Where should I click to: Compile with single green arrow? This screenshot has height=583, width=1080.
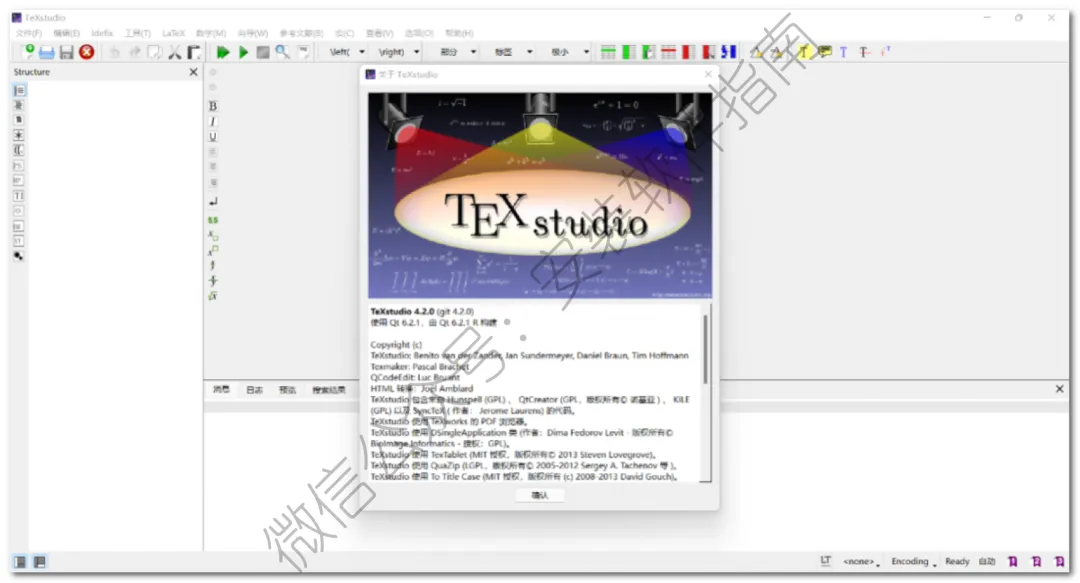coord(243,52)
